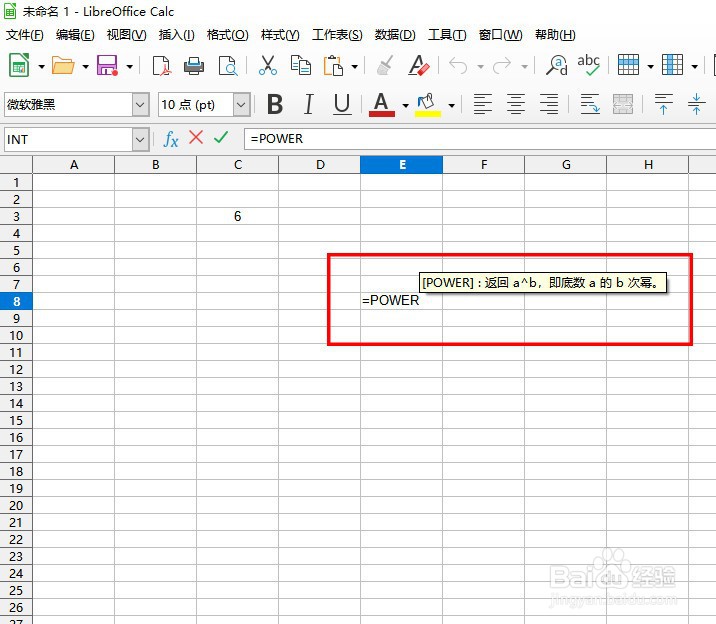The height and width of the screenshot is (624, 716).
Task: Clone formatting with the paintbrush icon
Action: point(385,65)
